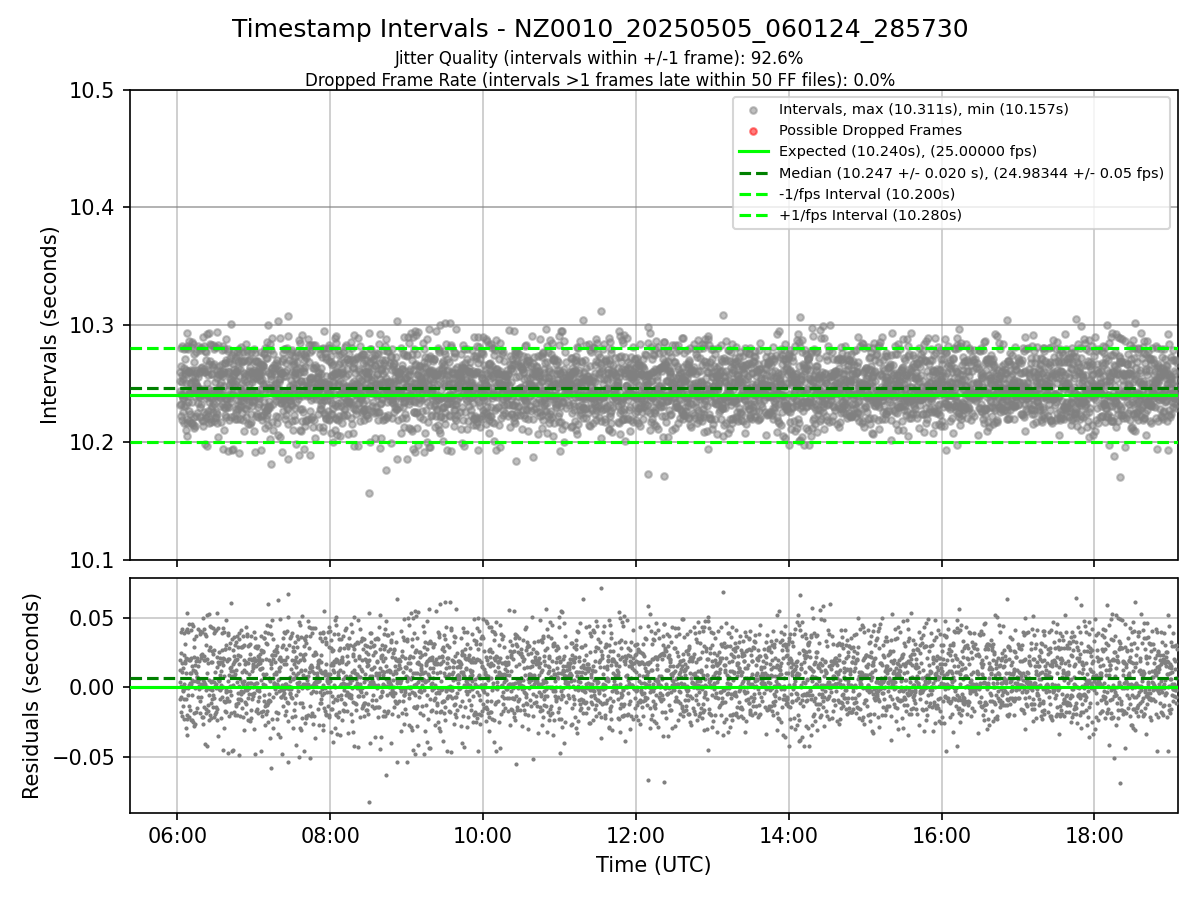Click the 'Time (UTC)' x-axis label
This screenshot has width=1200, height=900.
(653, 865)
